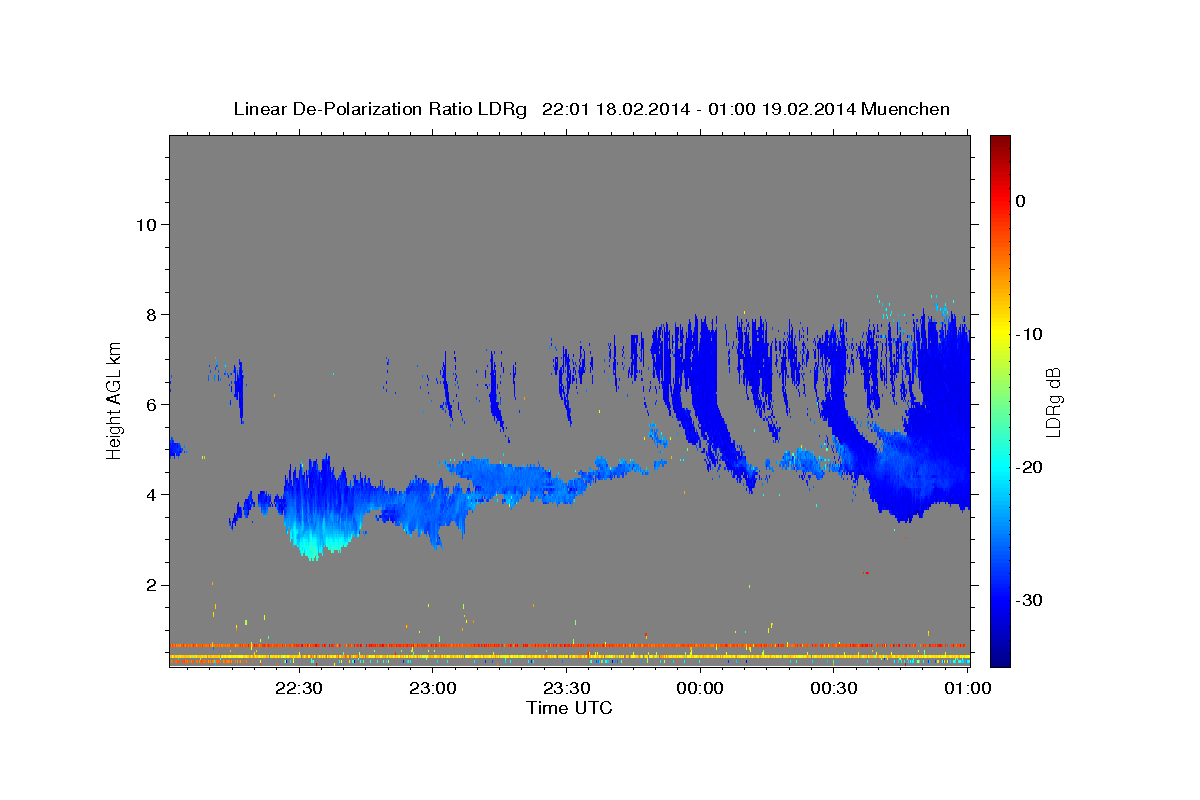Select the 23:30 time tick label
1200x800 pixels.
click(566, 688)
